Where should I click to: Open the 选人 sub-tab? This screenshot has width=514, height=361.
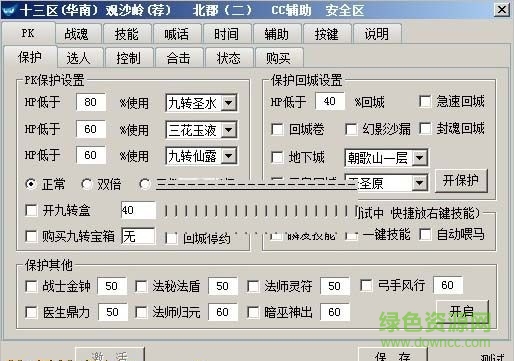[79, 58]
